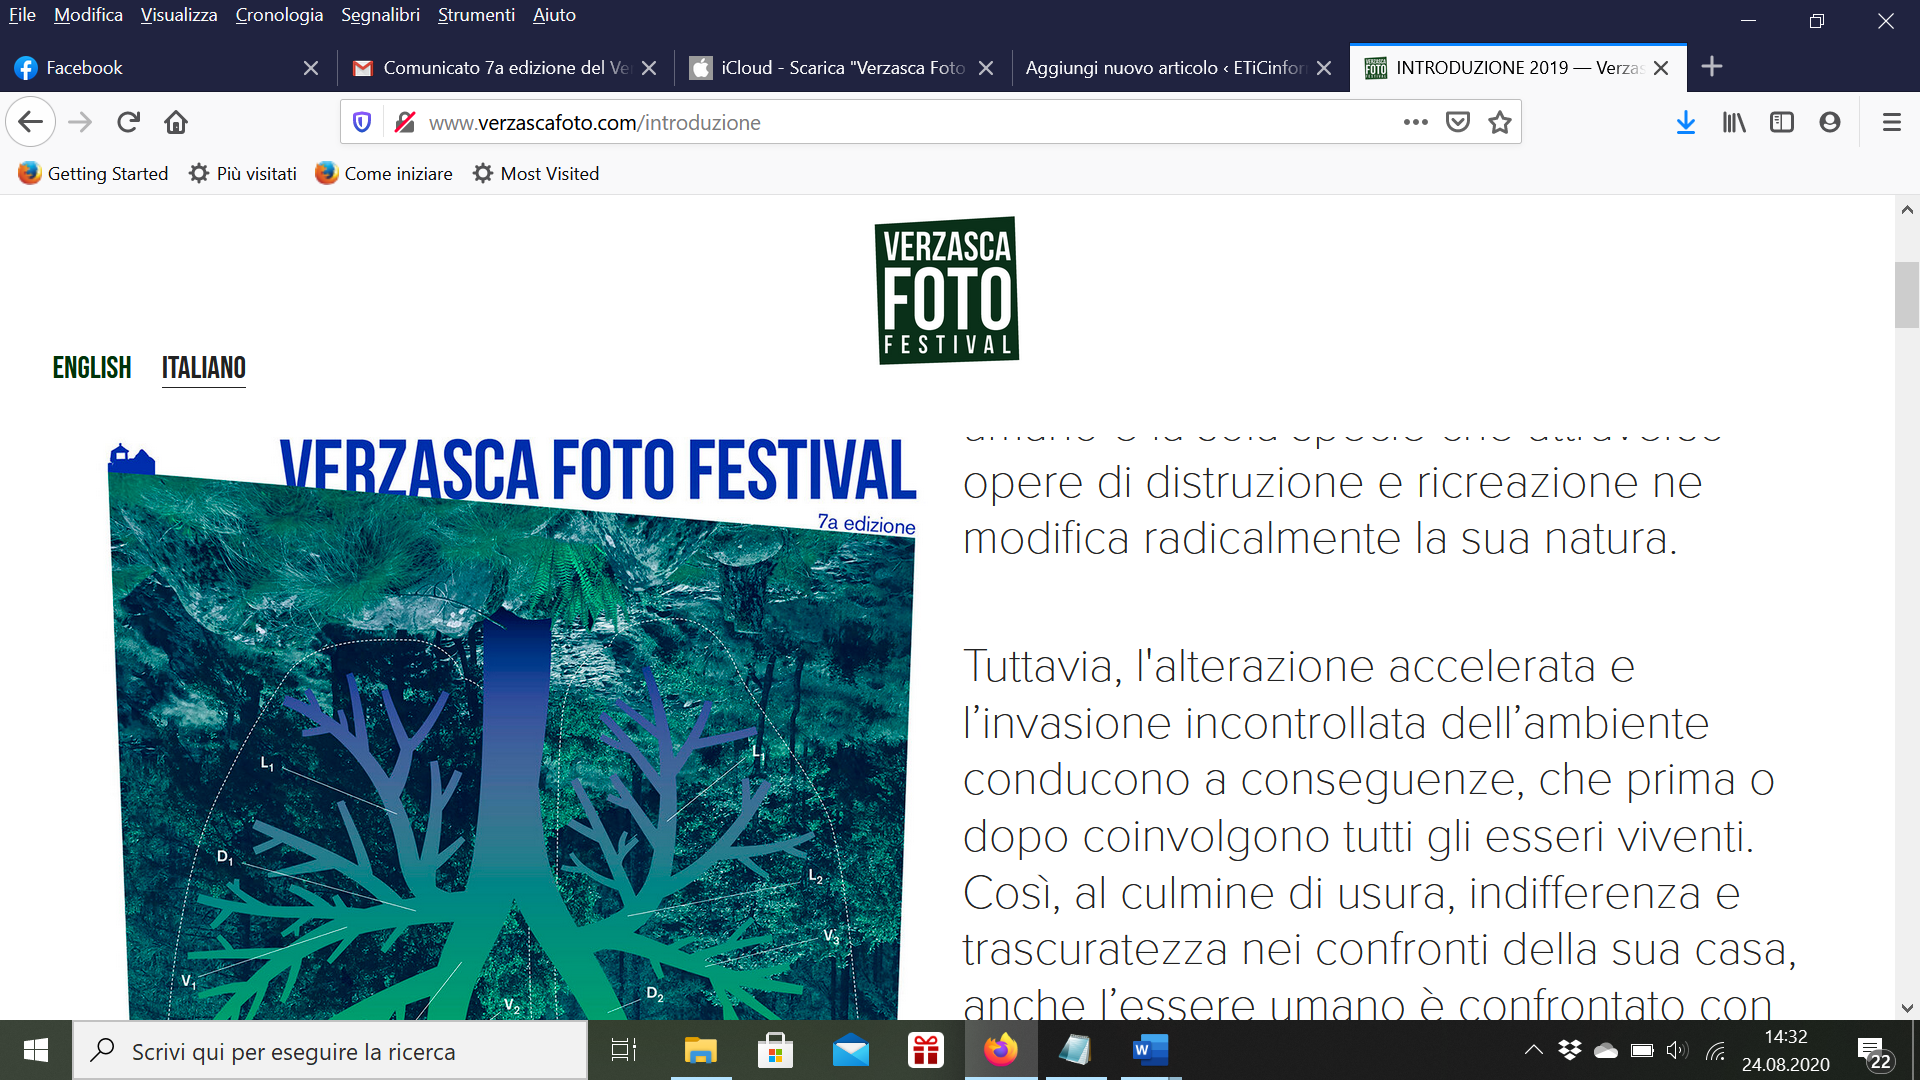This screenshot has width=1920, height=1080.
Task: Open Mail app from taskbar
Action: [851, 1050]
